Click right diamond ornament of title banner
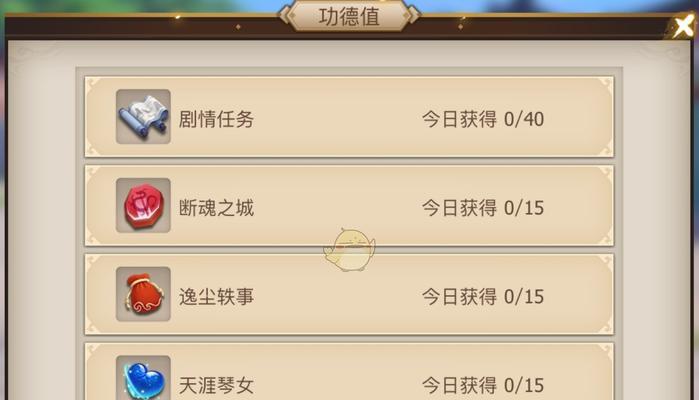The width and height of the screenshot is (699, 400). (x=413, y=16)
